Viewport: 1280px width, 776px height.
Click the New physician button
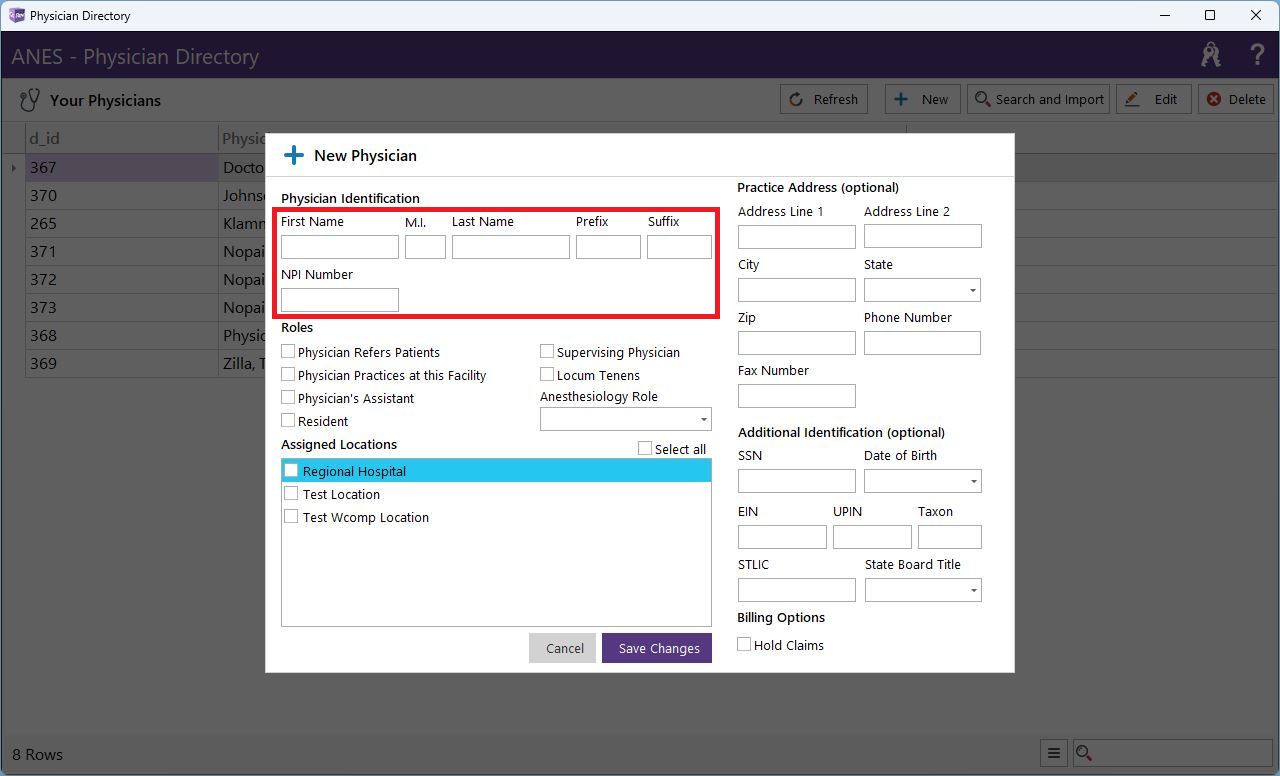click(921, 99)
